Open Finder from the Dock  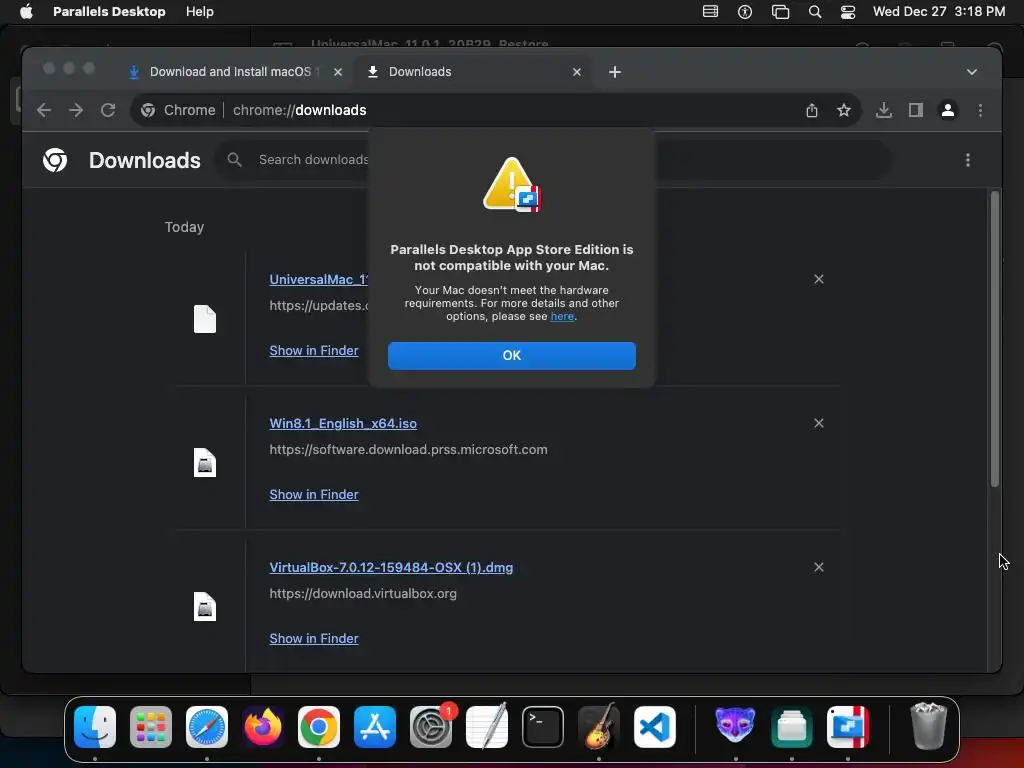tap(95, 727)
